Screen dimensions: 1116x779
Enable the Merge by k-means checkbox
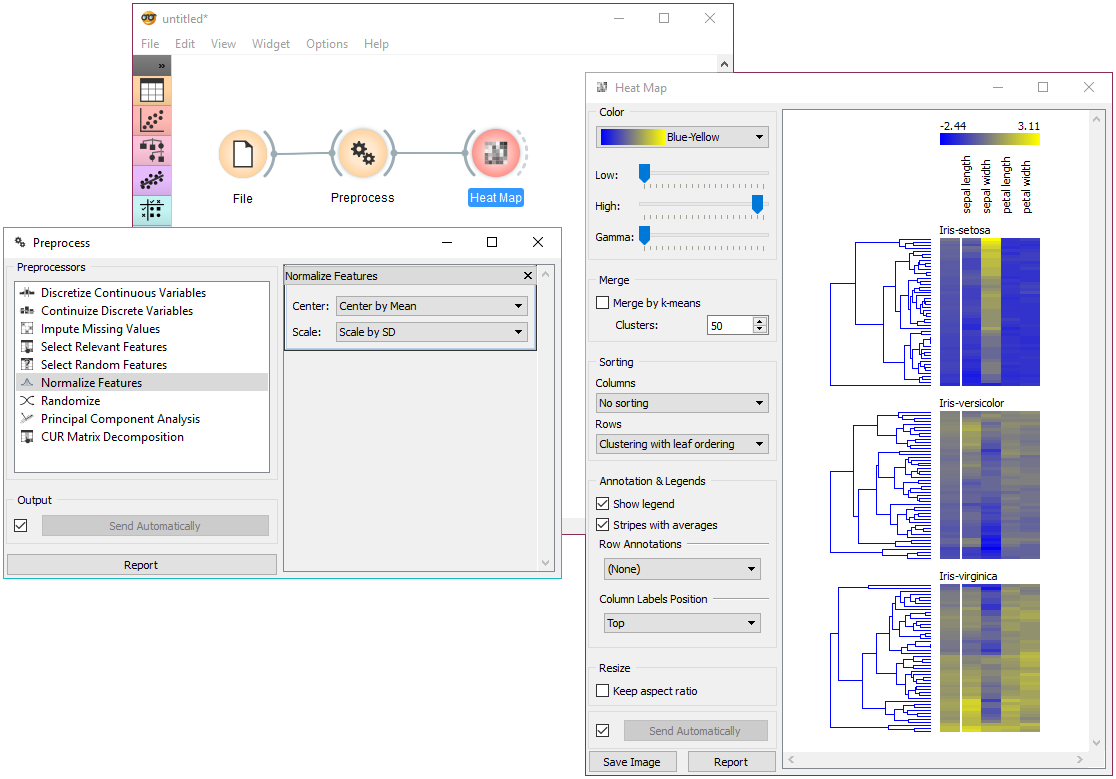pyautogui.click(x=602, y=303)
